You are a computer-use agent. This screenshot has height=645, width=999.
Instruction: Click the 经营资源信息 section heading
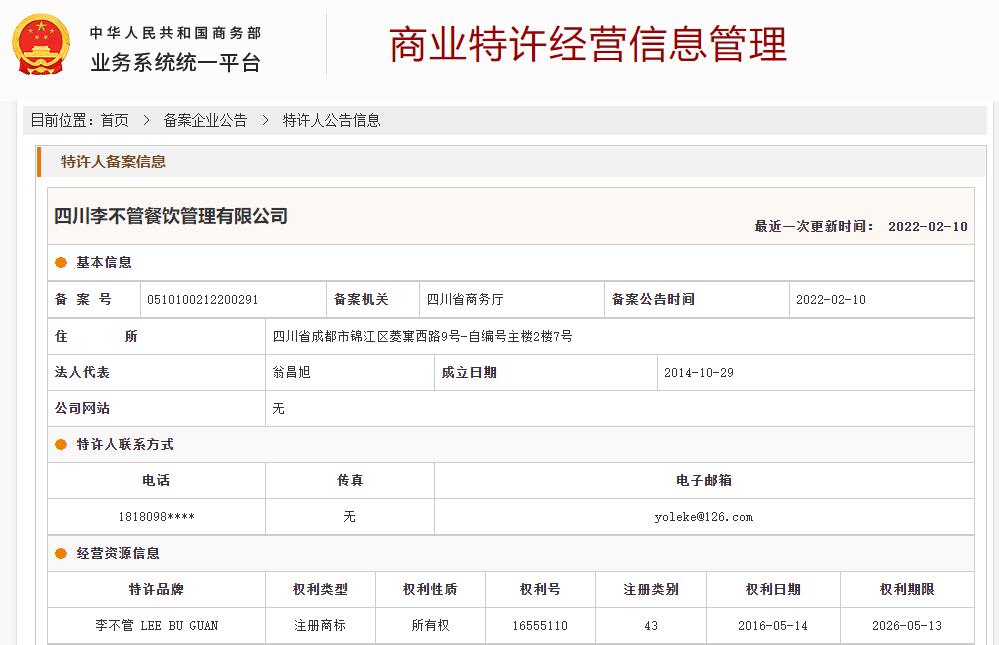(x=118, y=553)
